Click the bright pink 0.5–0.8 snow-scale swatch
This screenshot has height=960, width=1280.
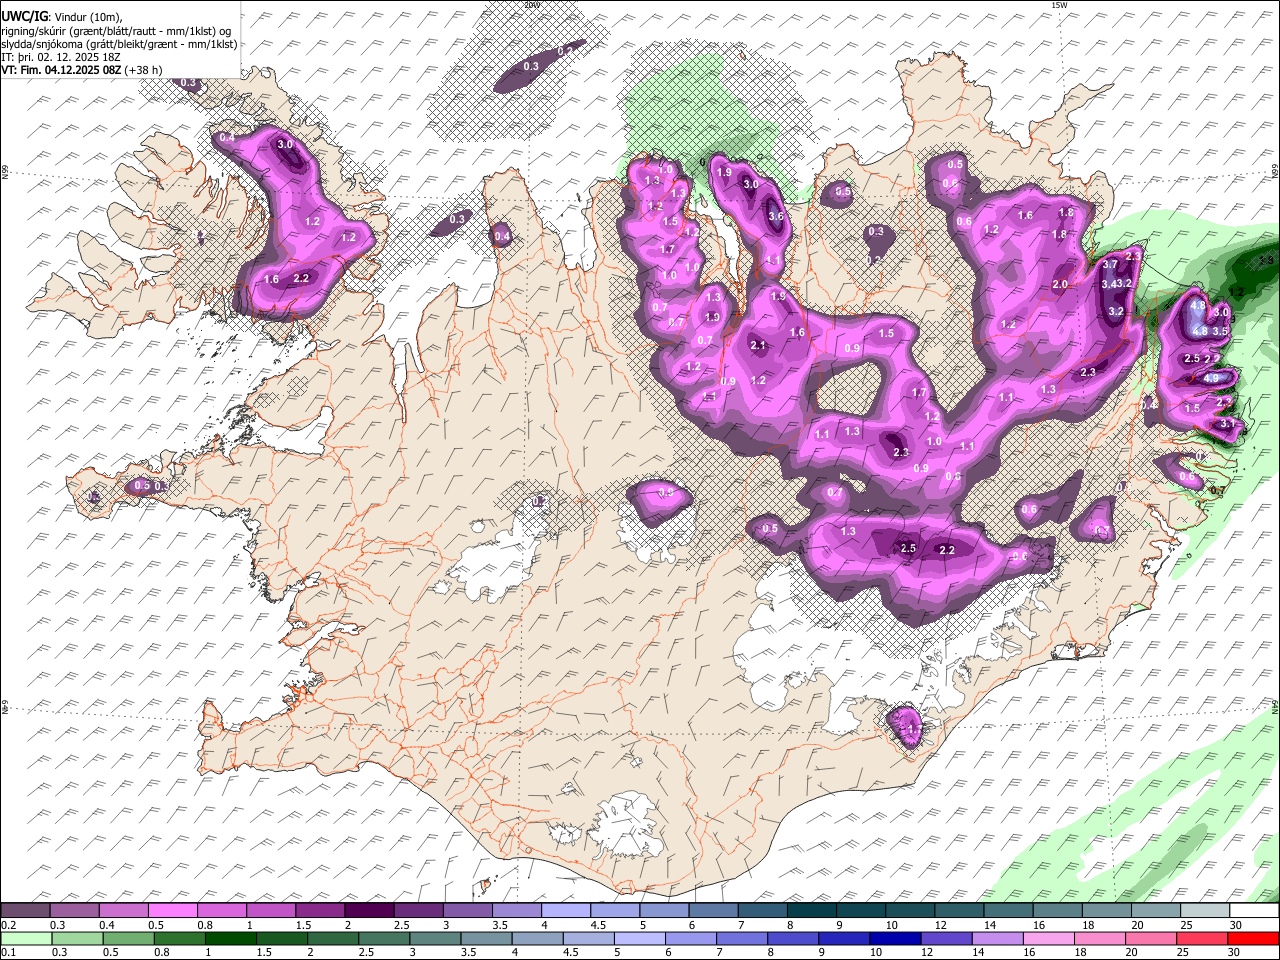pyautogui.click(x=173, y=910)
